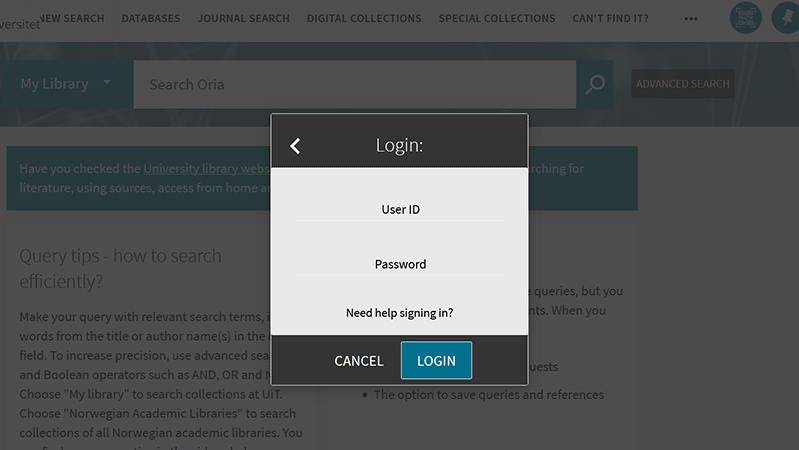Click the back arrow in Login dialog
799x450 pixels.
[295, 146]
